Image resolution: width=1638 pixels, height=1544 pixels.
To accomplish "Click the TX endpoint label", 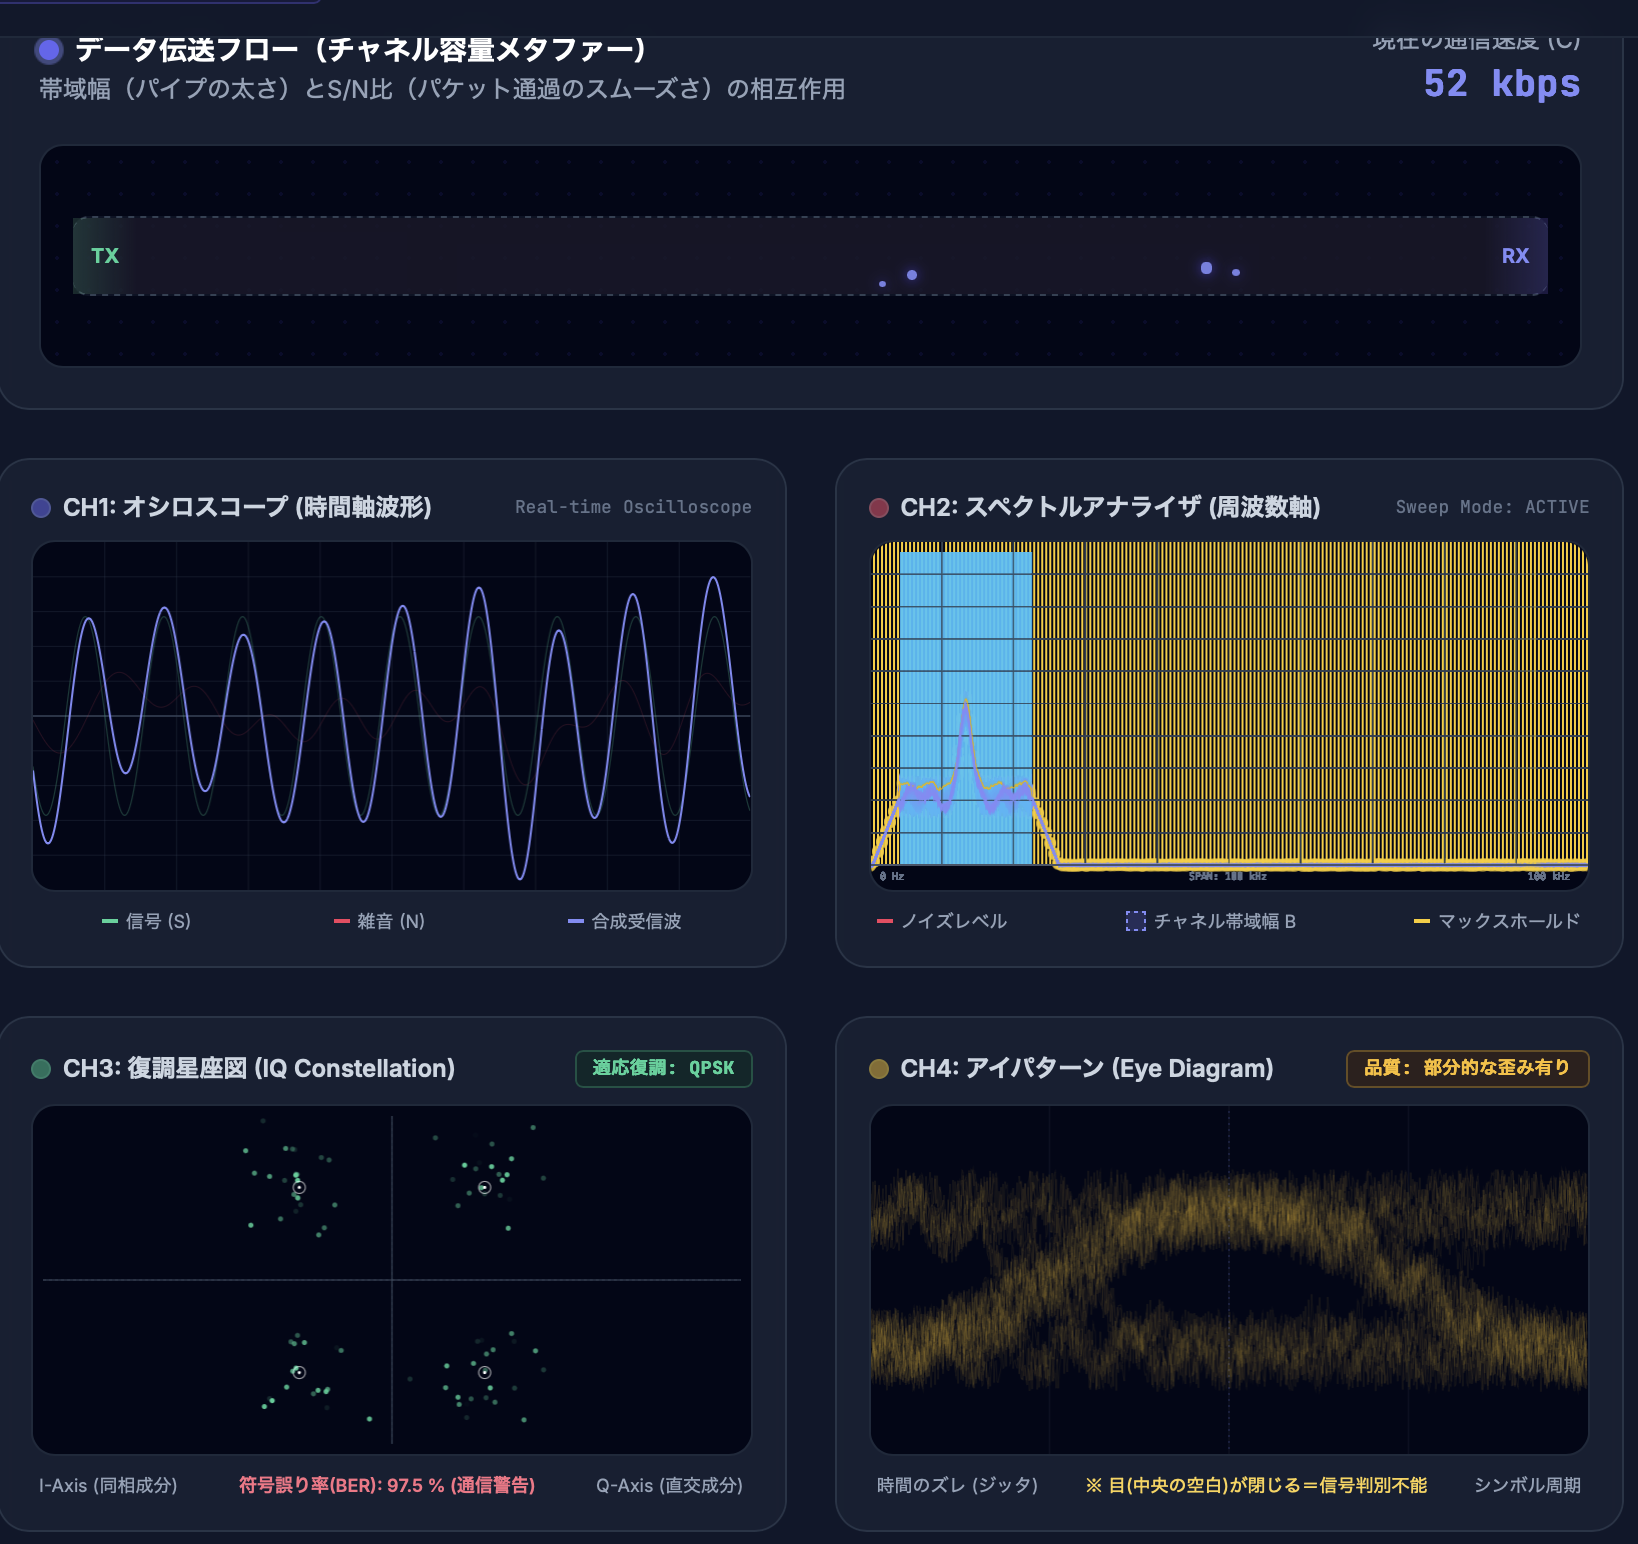I will (x=105, y=256).
